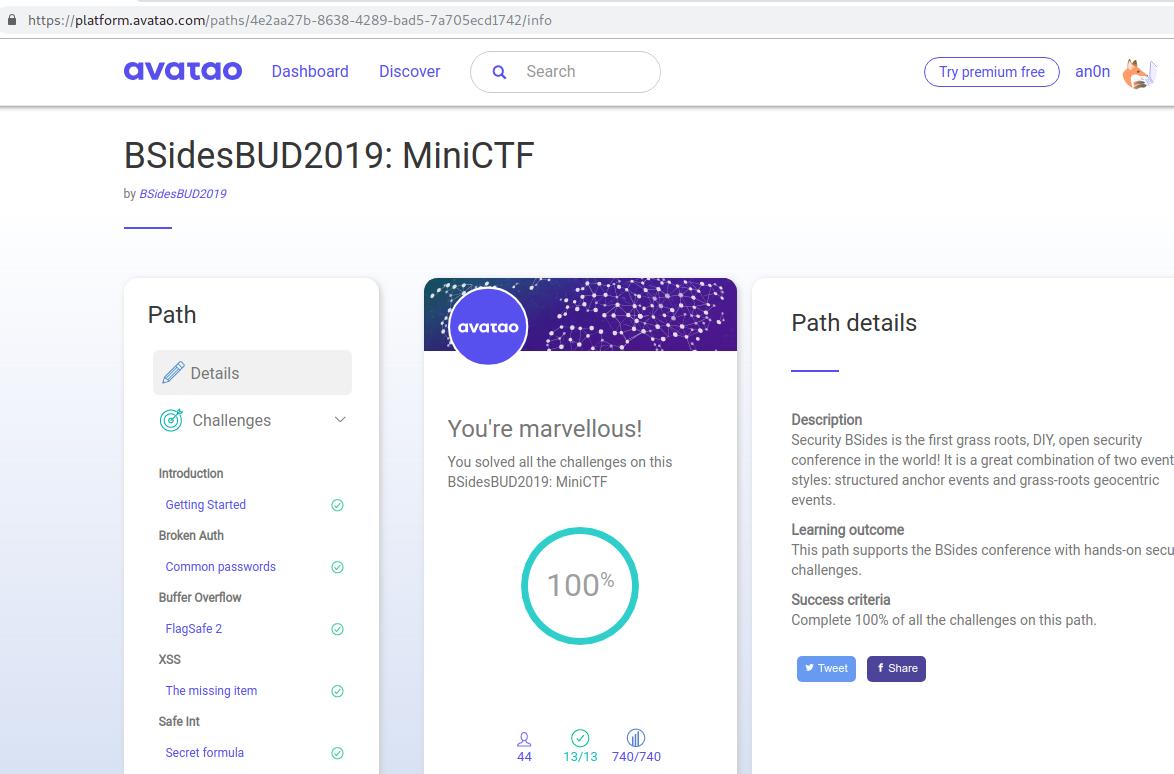Click the Broken Auth category heading
Screen dimensions: 1174x774
coord(191,536)
